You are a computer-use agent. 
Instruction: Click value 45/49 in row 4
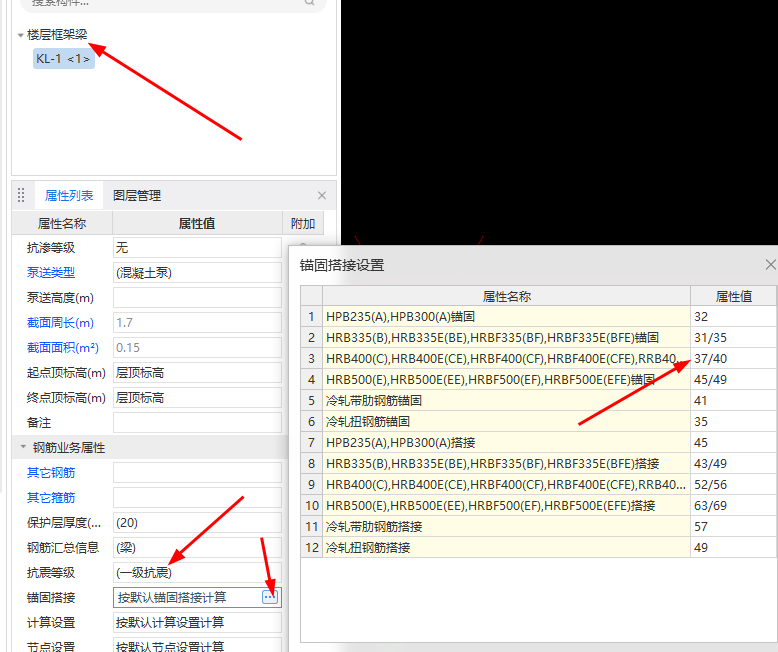click(733, 380)
